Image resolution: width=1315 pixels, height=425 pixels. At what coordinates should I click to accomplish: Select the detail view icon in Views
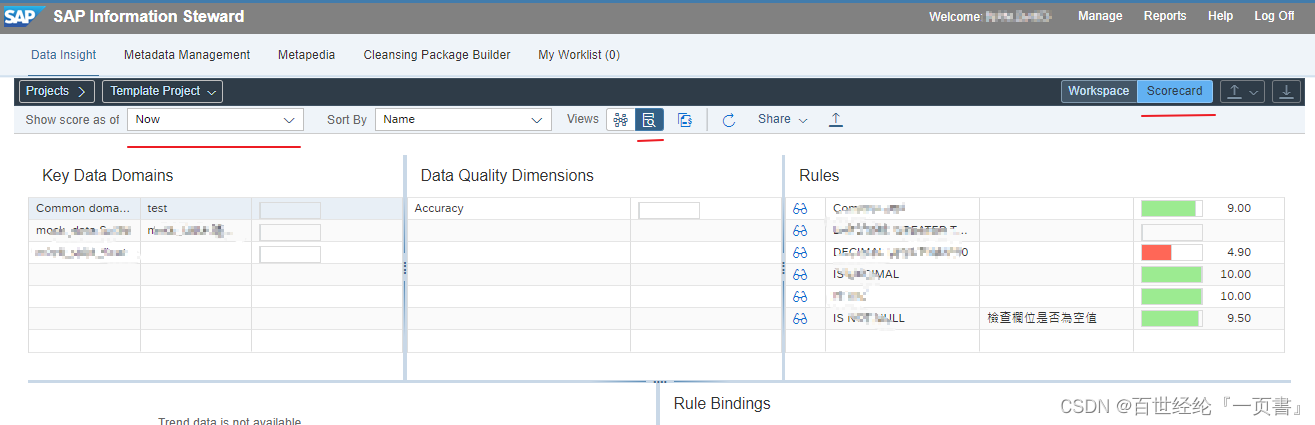coord(649,120)
